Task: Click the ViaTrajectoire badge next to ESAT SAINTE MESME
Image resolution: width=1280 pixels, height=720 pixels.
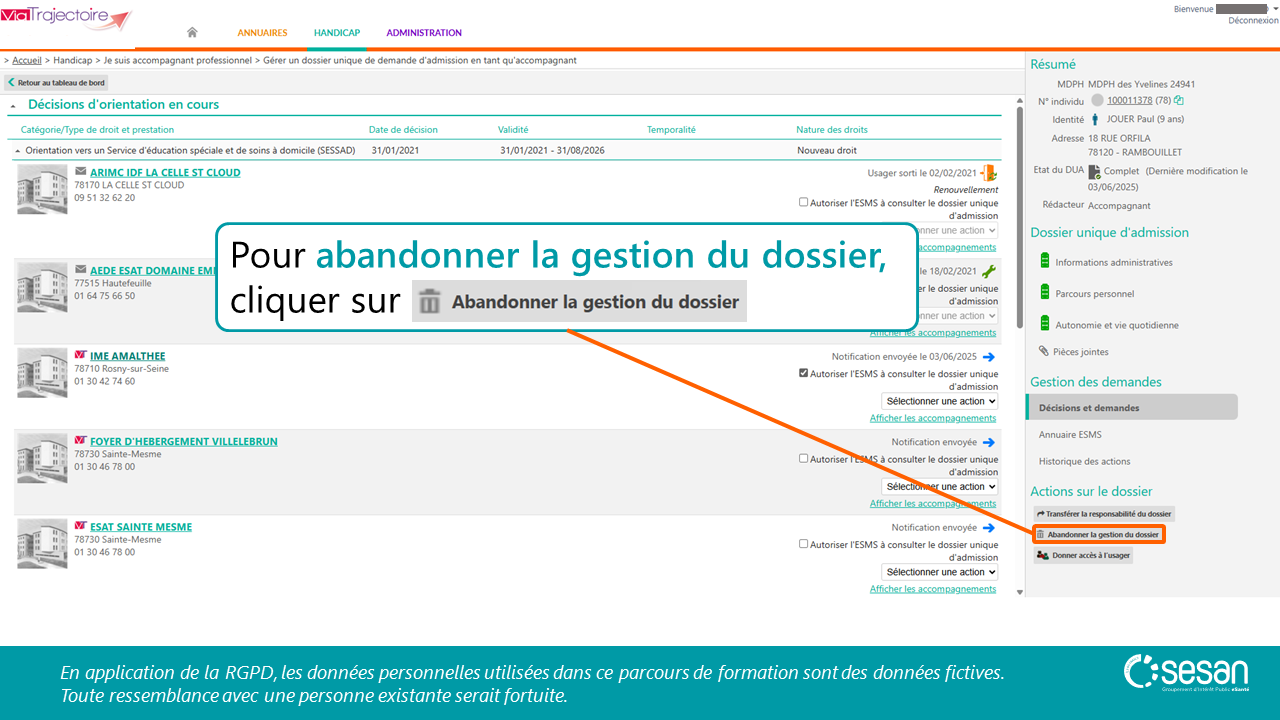Action: tap(81, 526)
